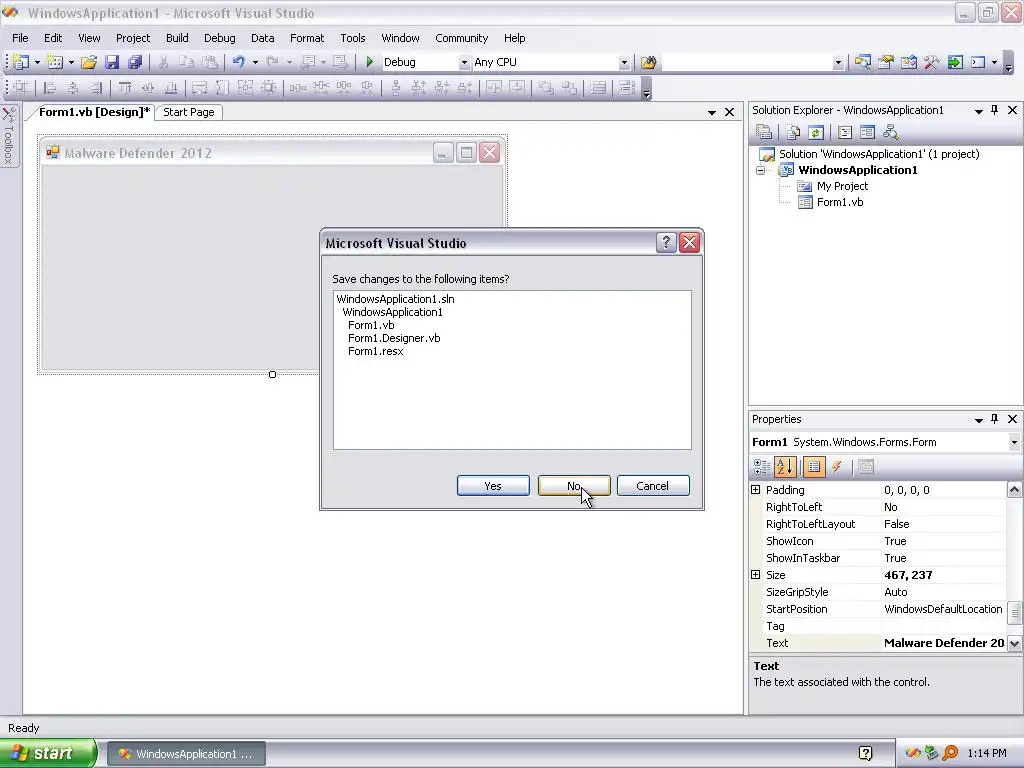Click the Save All toolbar icon
1024x768 pixels.
click(135, 62)
